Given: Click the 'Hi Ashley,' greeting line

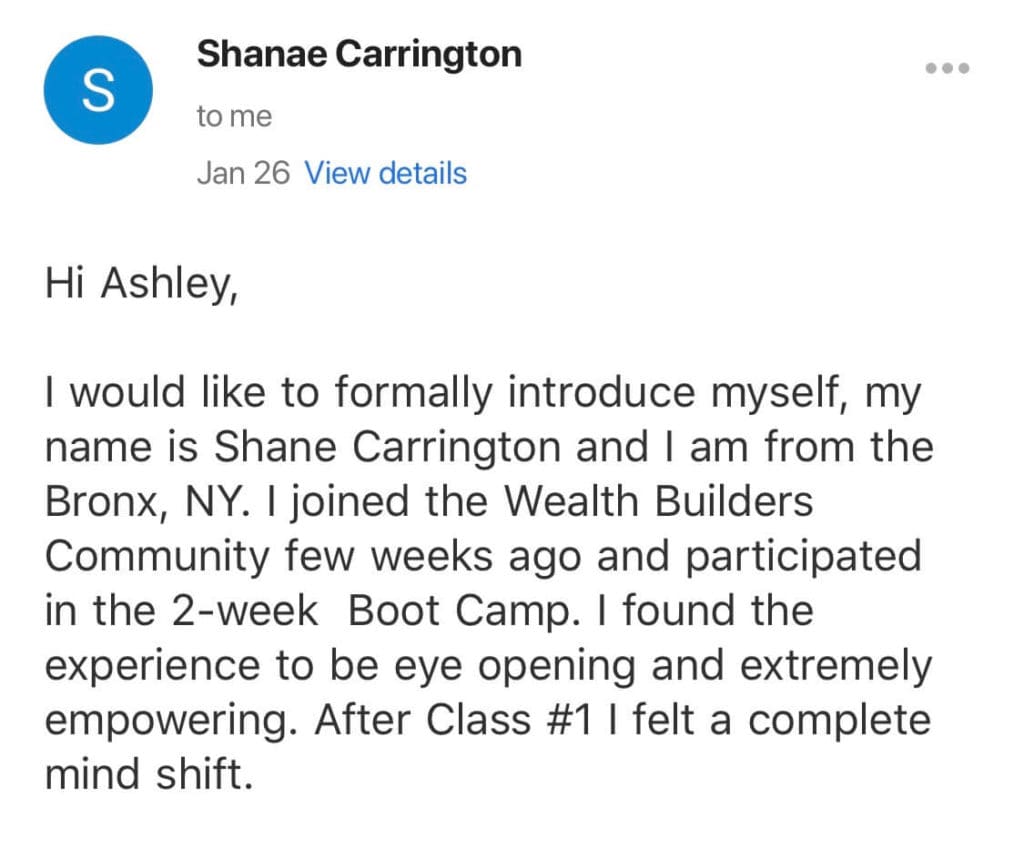Looking at the screenshot, I should [142, 284].
